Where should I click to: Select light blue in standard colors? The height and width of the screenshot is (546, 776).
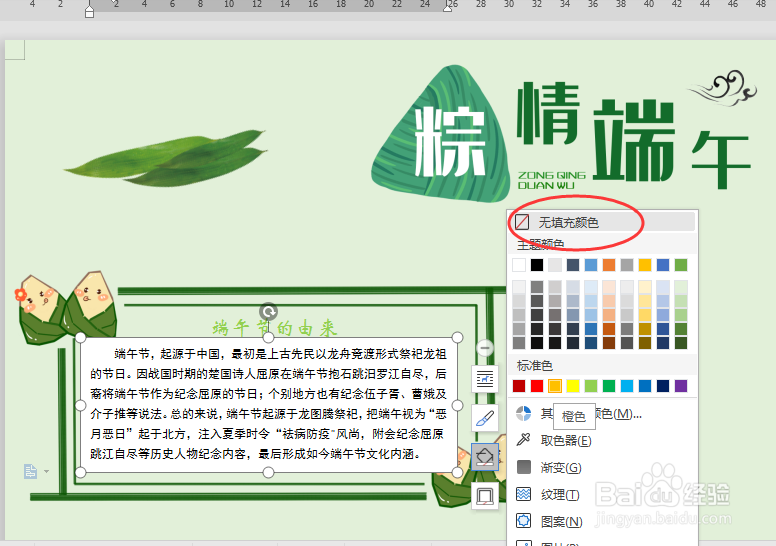627,386
